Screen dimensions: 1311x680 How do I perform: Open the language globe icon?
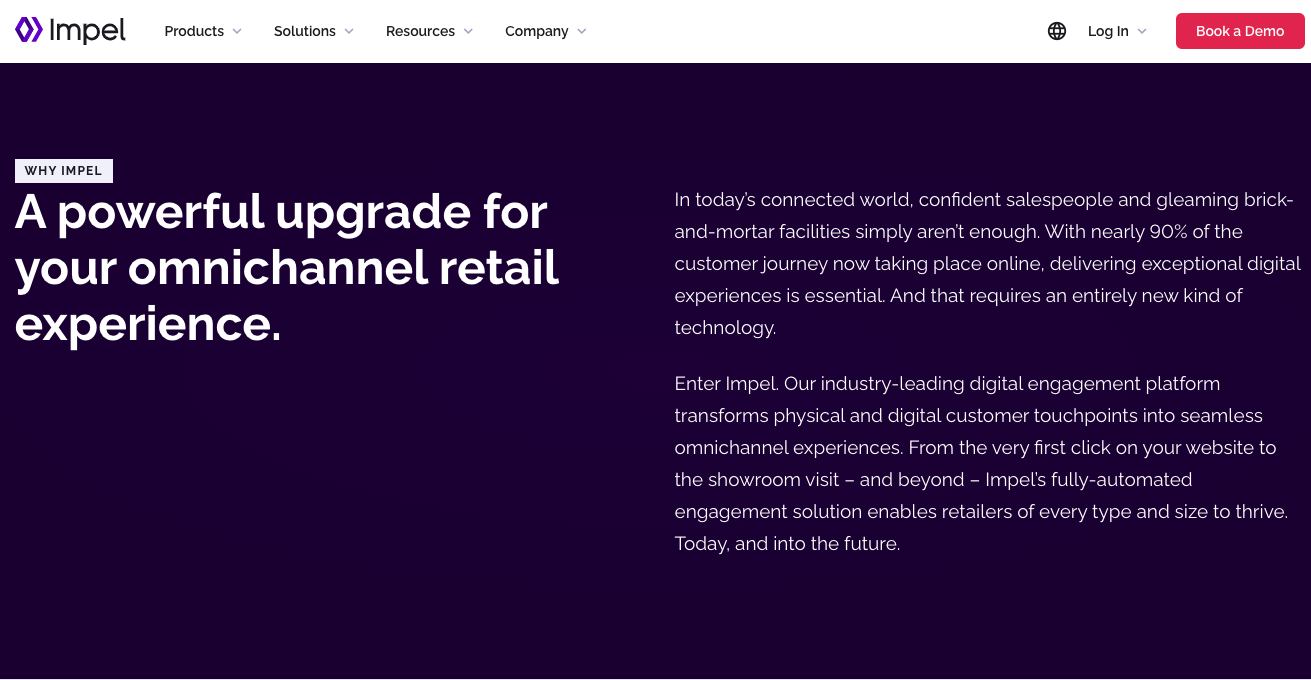coord(1057,31)
